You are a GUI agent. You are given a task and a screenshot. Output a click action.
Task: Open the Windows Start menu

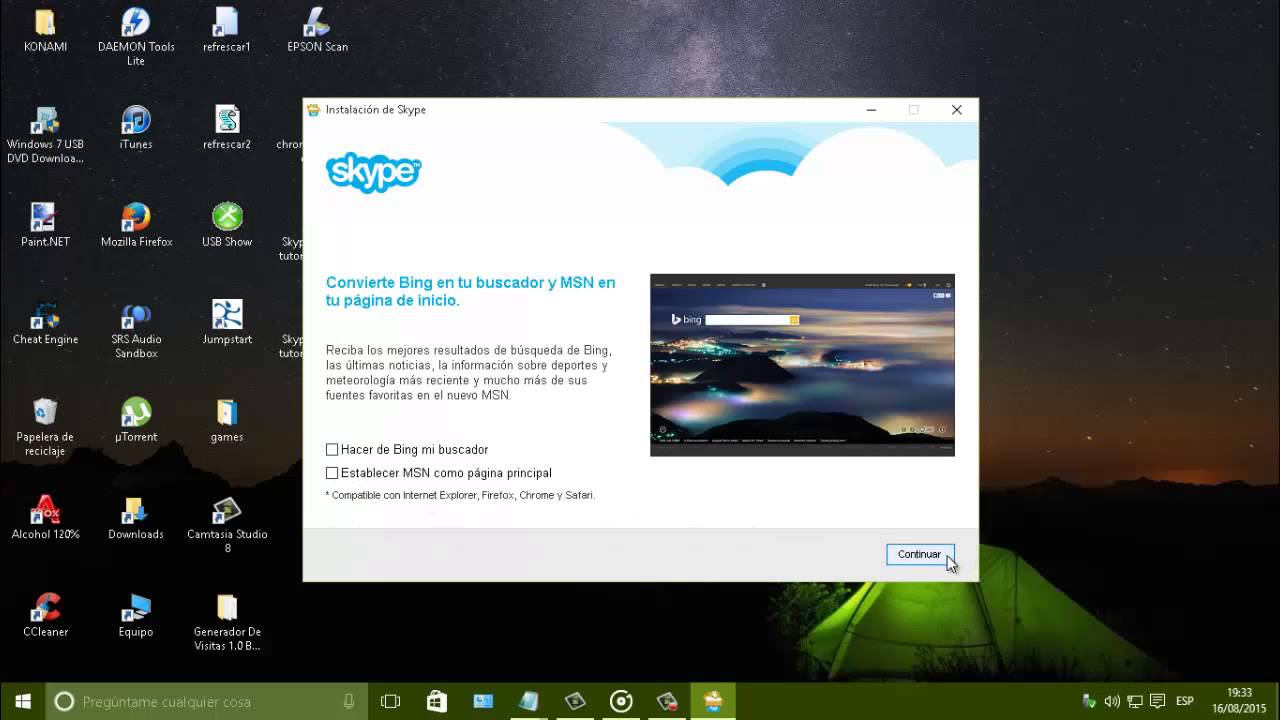pyautogui.click(x=23, y=701)
